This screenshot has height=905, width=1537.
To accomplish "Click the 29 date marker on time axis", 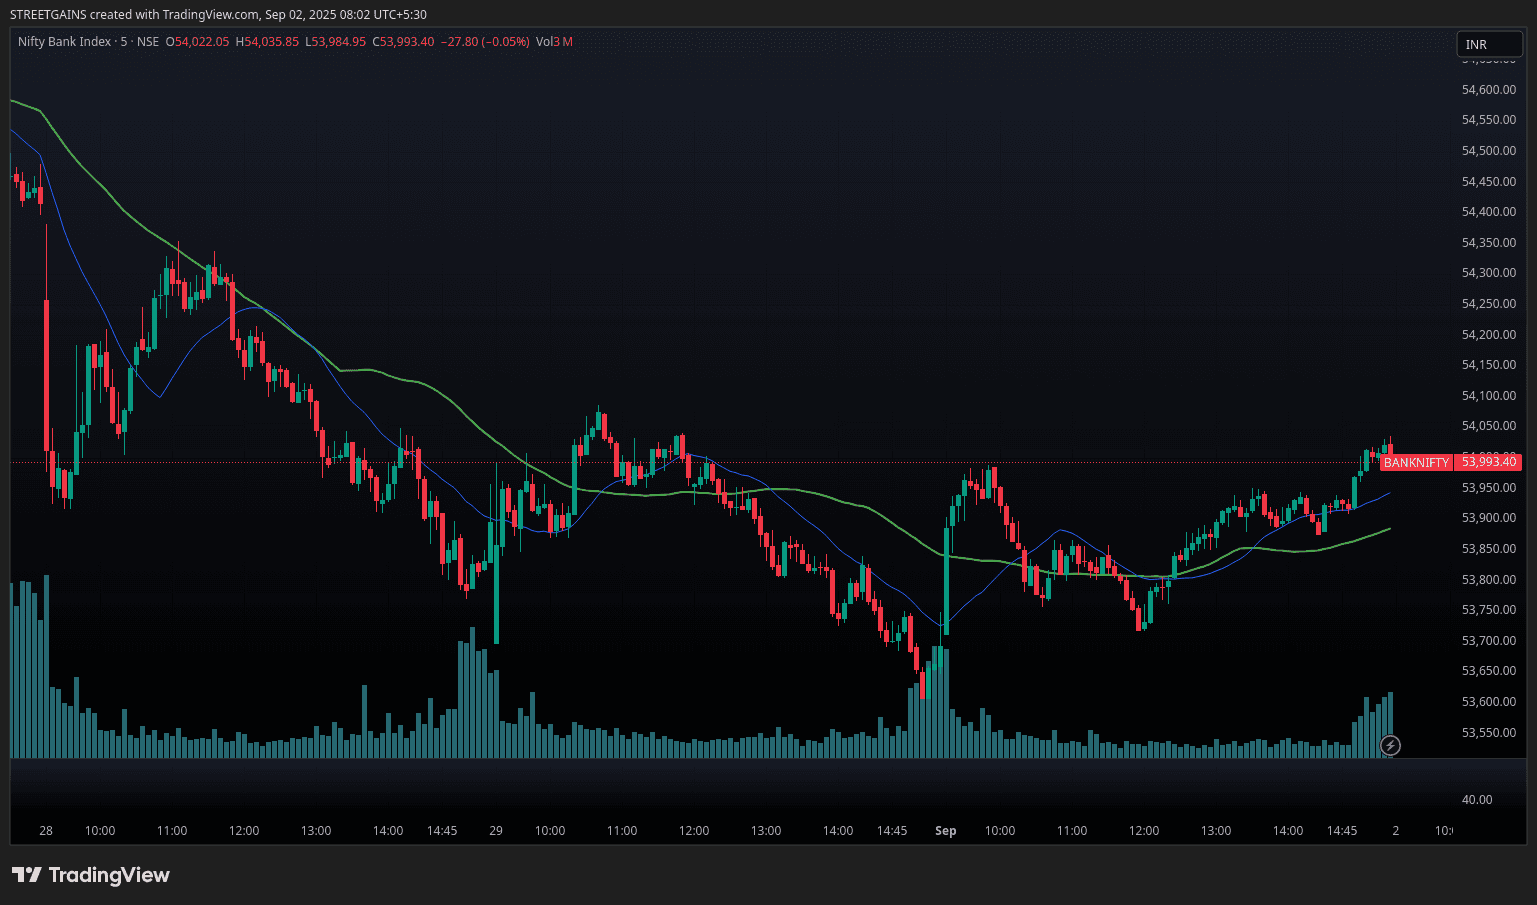I will pos(496,831).
